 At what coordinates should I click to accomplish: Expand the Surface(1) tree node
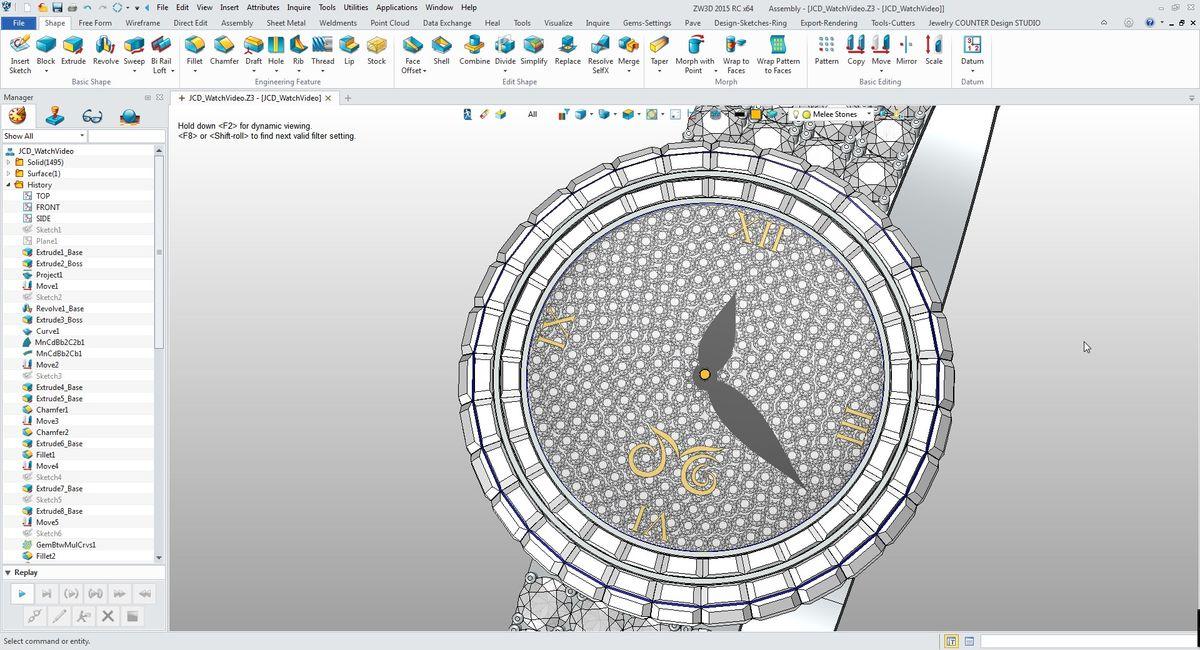(x=8, y=173)
